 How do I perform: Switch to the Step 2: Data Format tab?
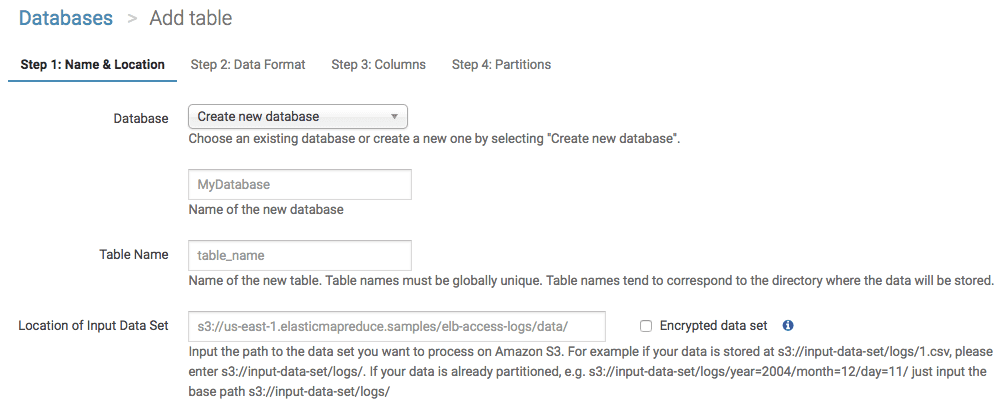[x=248, y=65]
